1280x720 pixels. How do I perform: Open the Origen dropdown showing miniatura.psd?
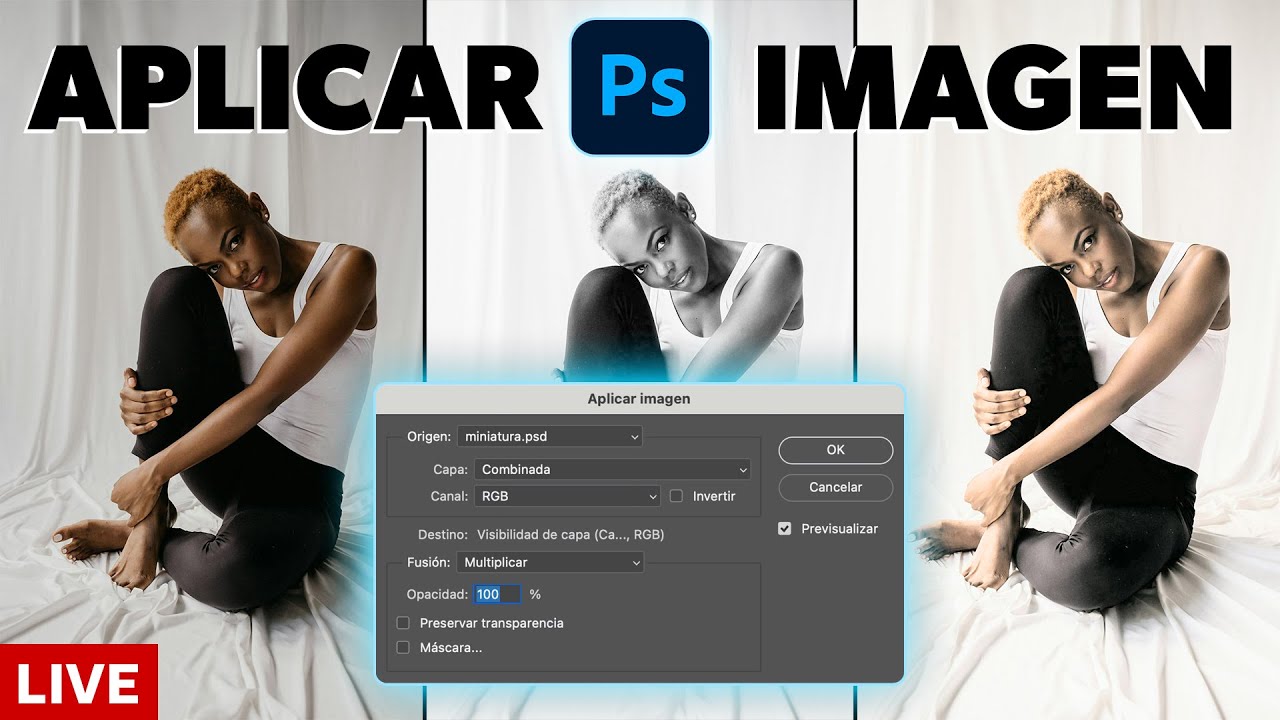pyautogui.click(x=549, y=436)
